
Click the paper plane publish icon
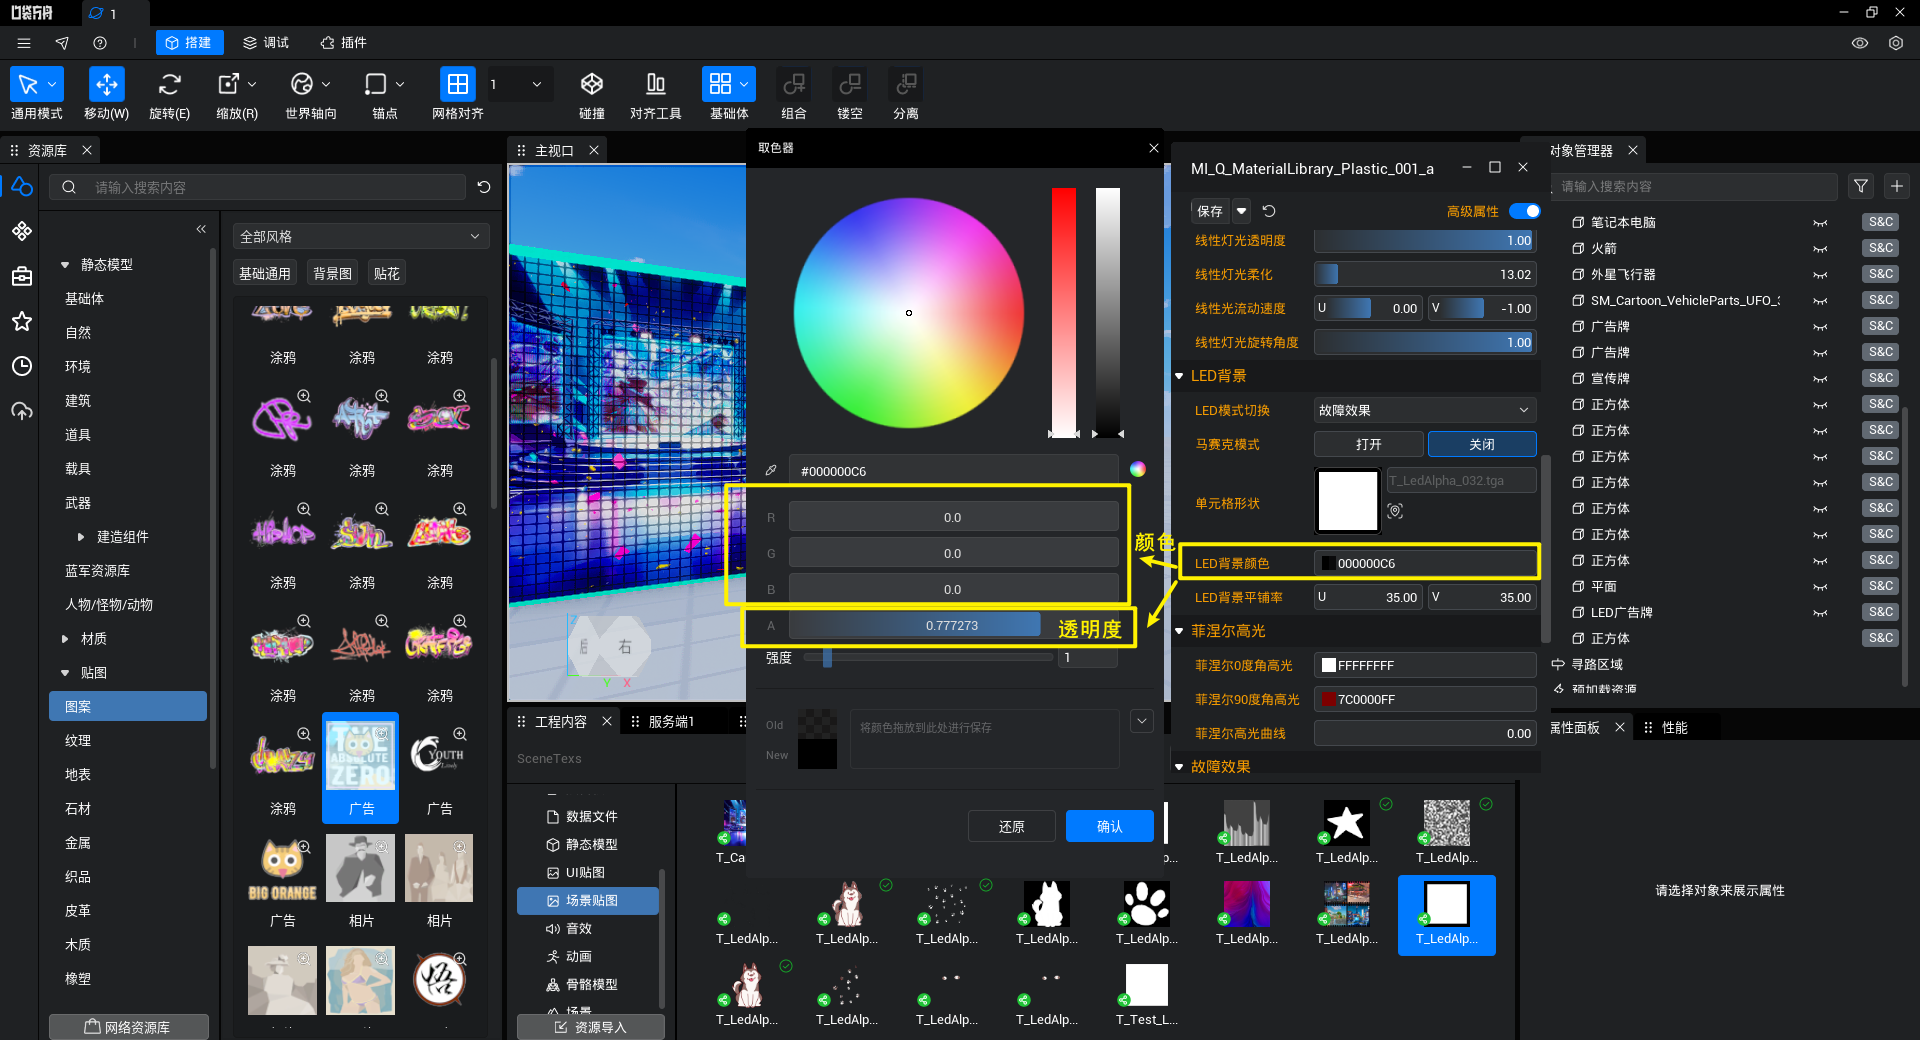tap(62, 43)
